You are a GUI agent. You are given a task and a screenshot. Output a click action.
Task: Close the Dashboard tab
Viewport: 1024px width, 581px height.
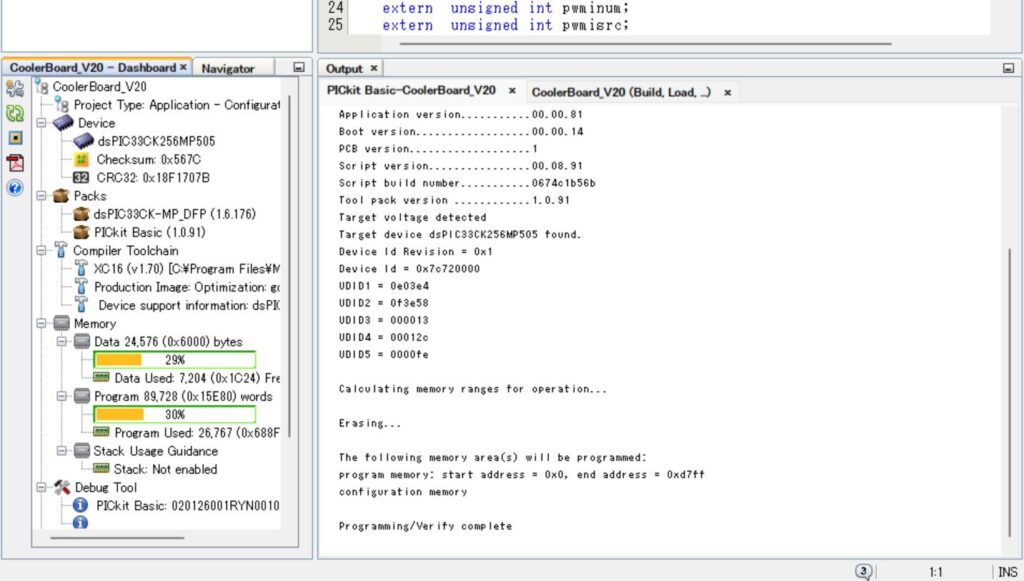184,67
